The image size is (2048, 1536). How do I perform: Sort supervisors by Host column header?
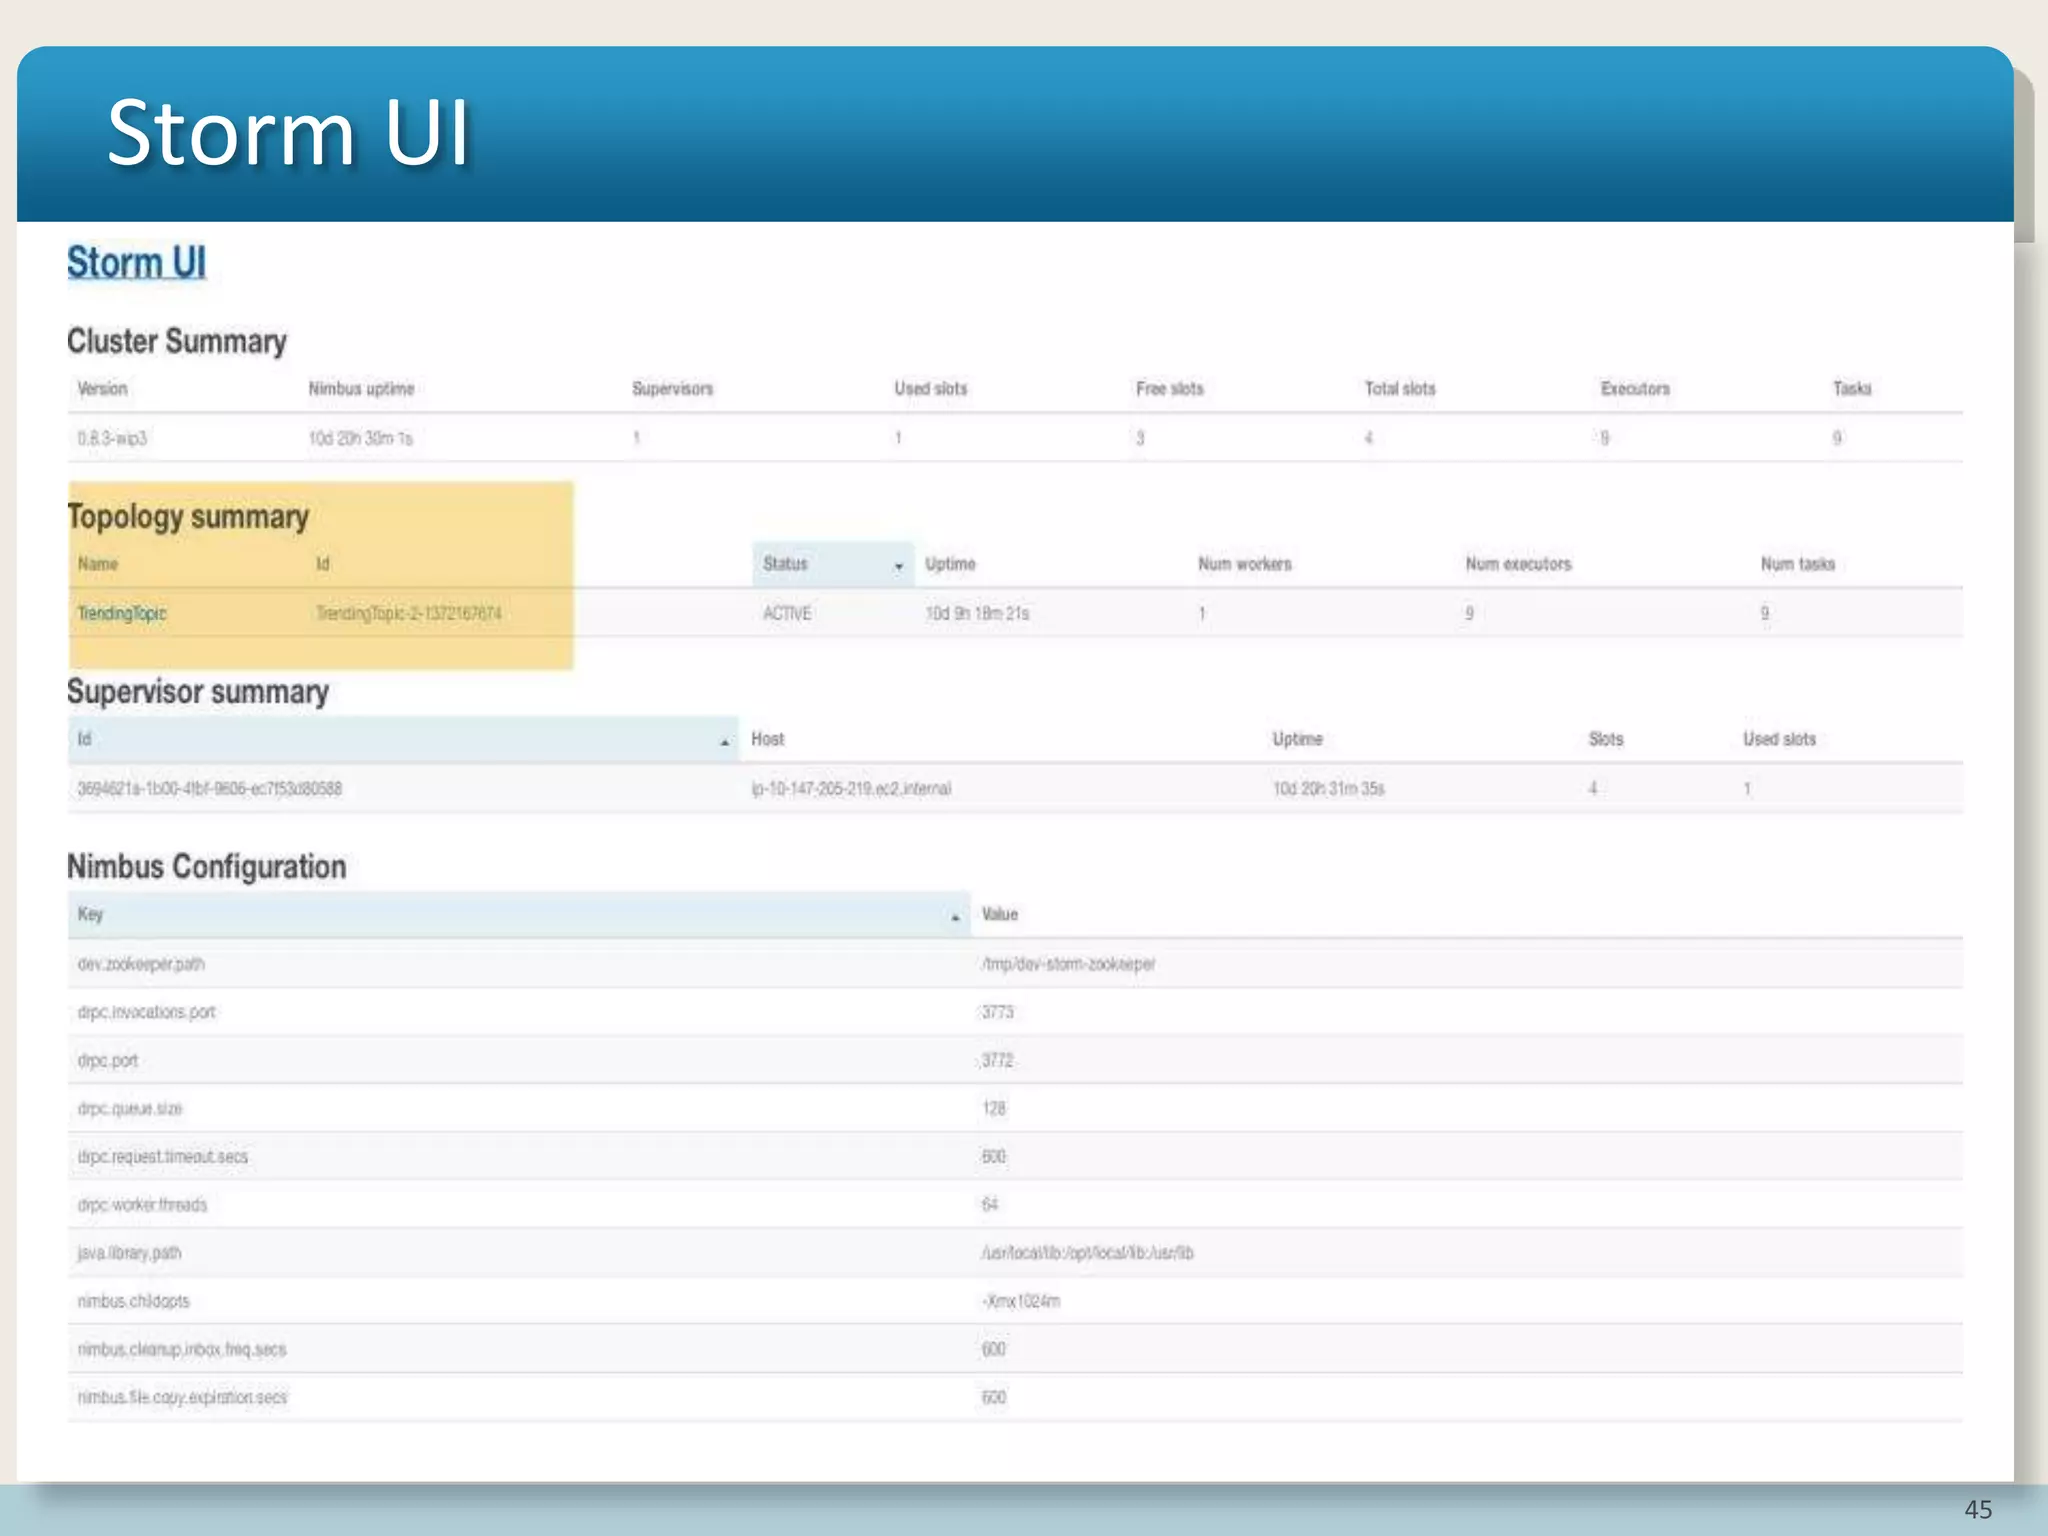click(767, 739)
